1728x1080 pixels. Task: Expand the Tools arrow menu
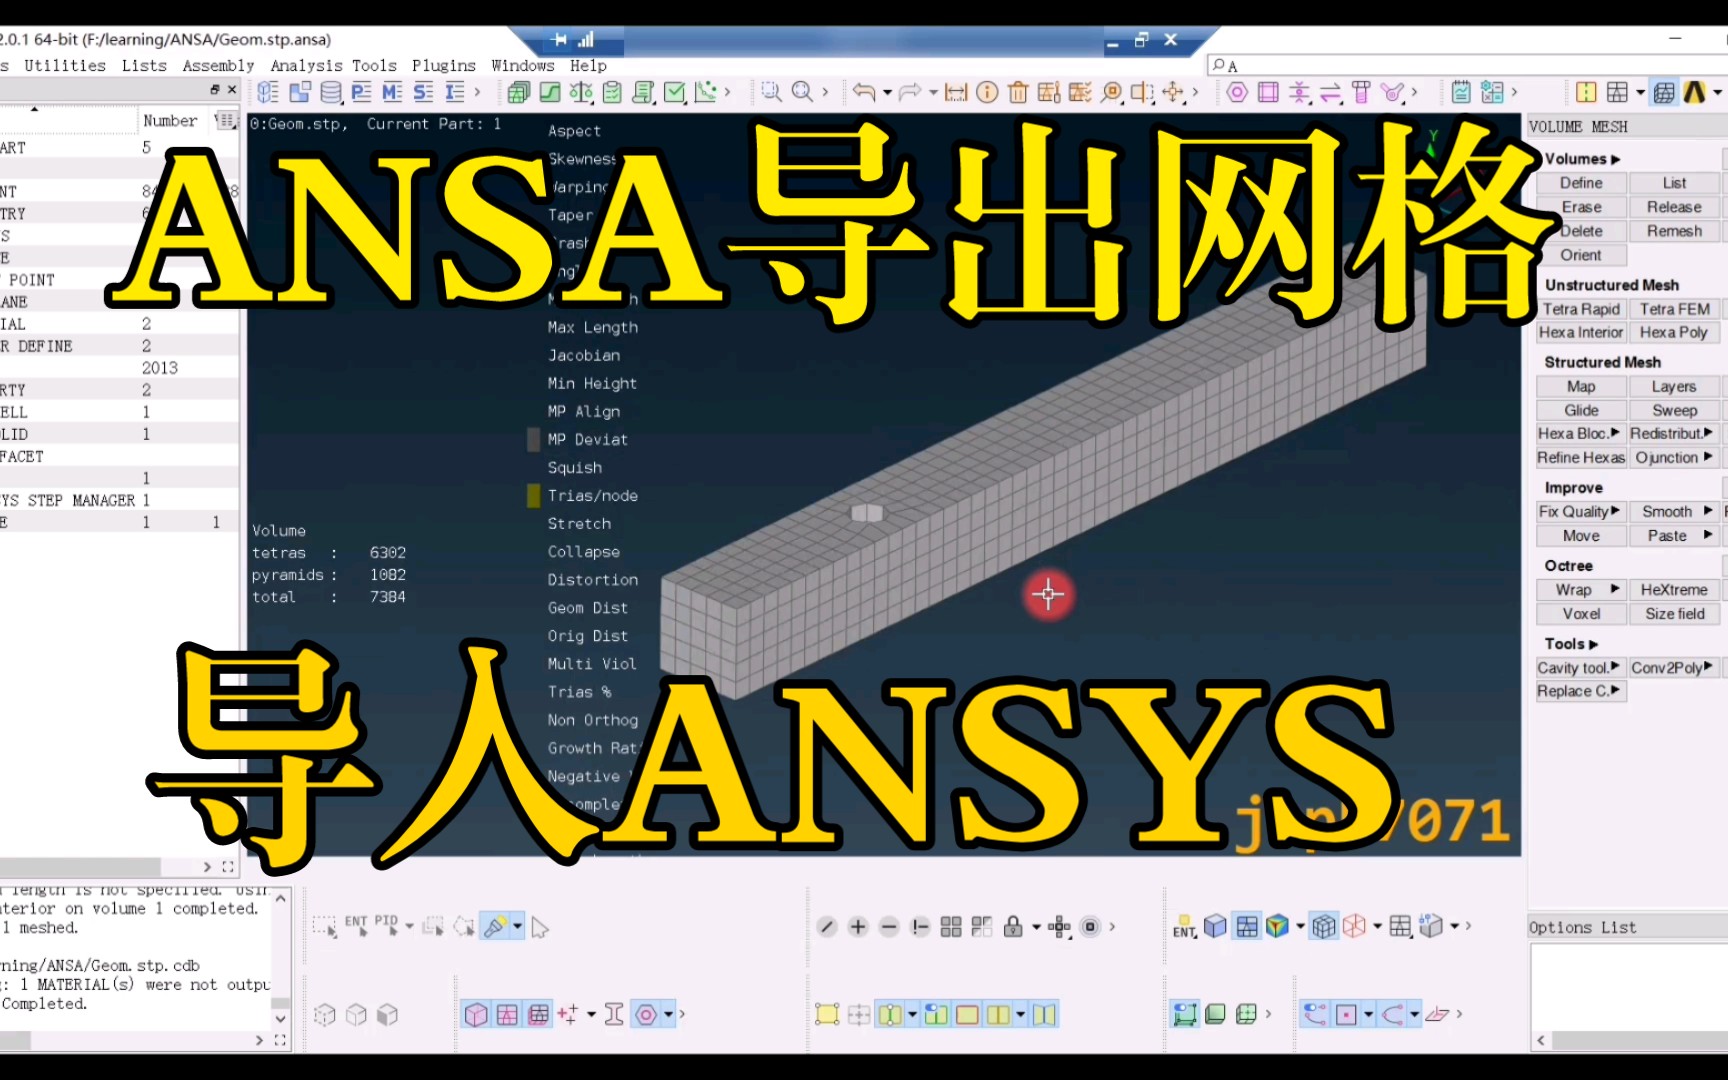pos(1594,644)
